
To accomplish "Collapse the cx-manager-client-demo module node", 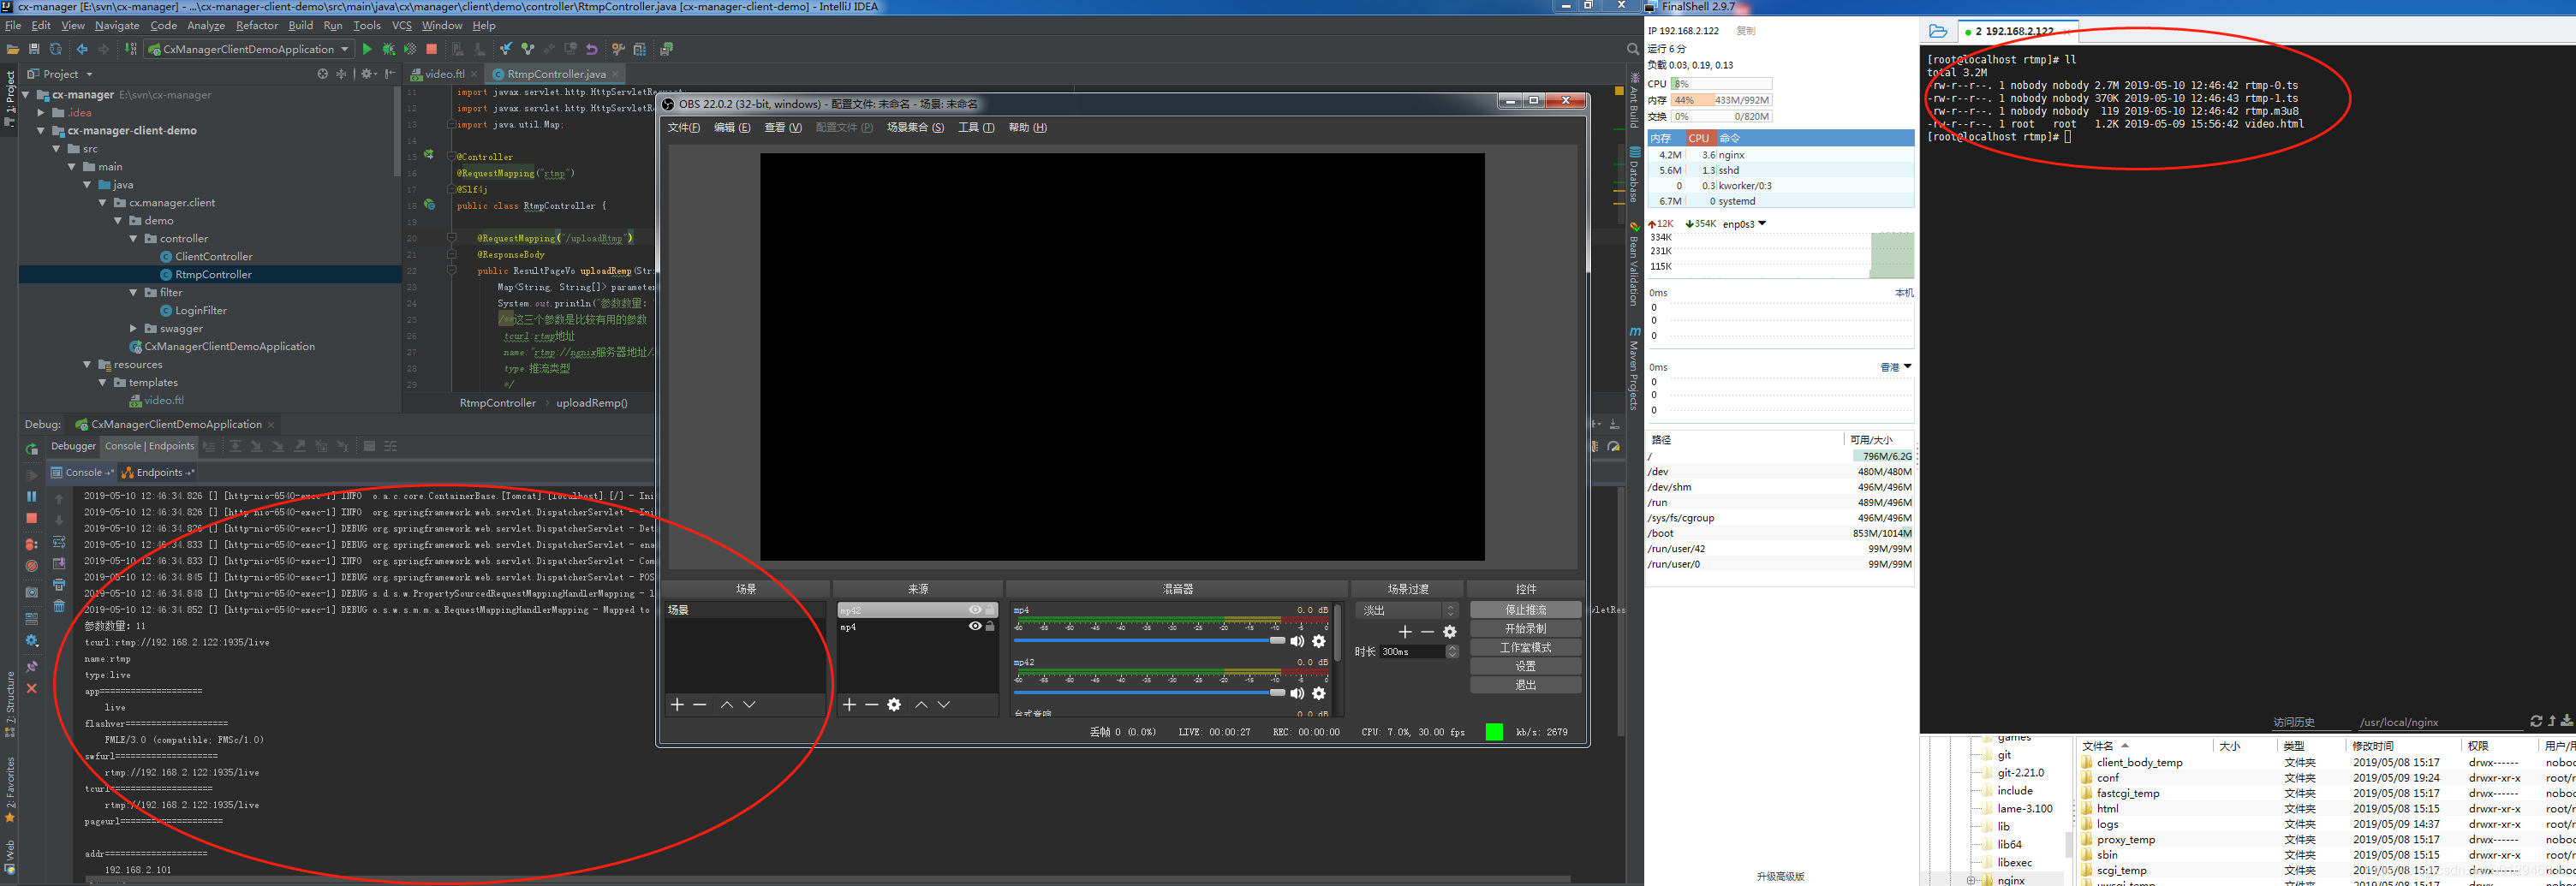I will (41, 131).
